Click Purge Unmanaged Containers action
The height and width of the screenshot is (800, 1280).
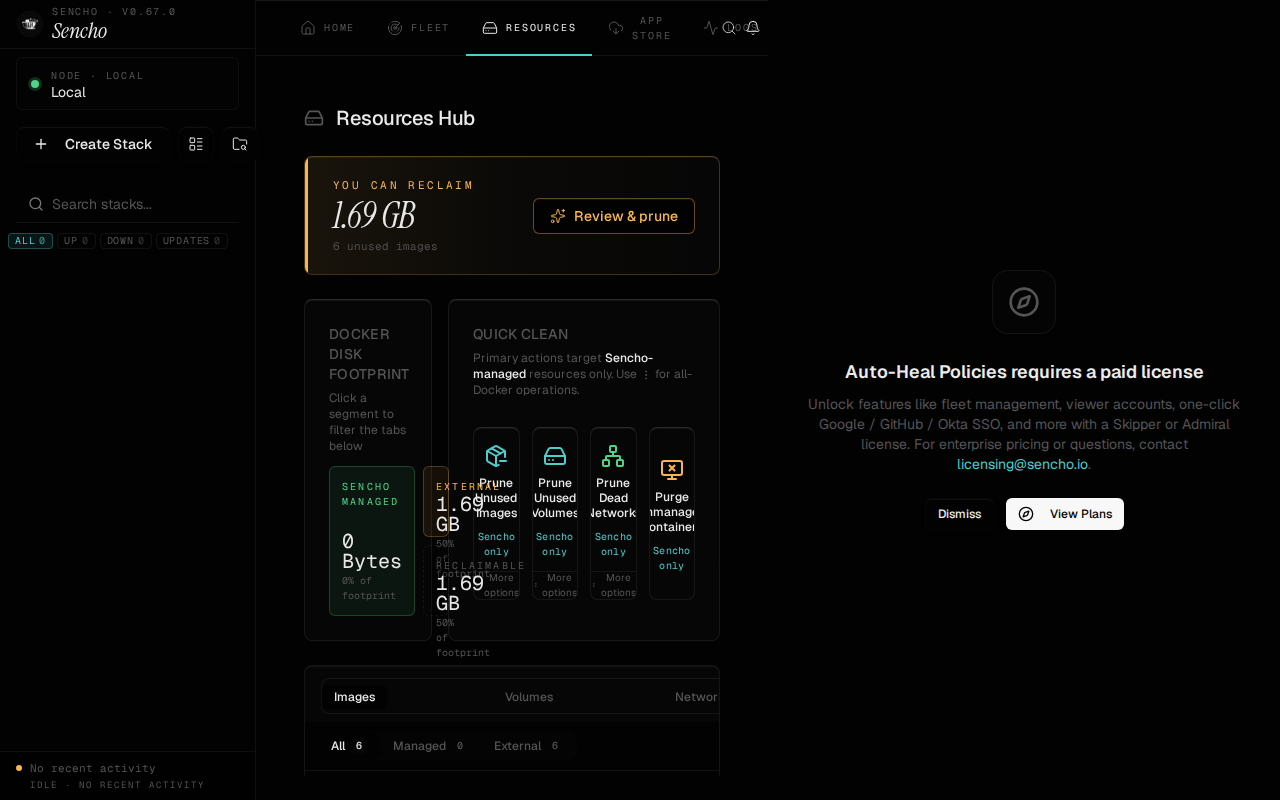(x=672, y=513)
